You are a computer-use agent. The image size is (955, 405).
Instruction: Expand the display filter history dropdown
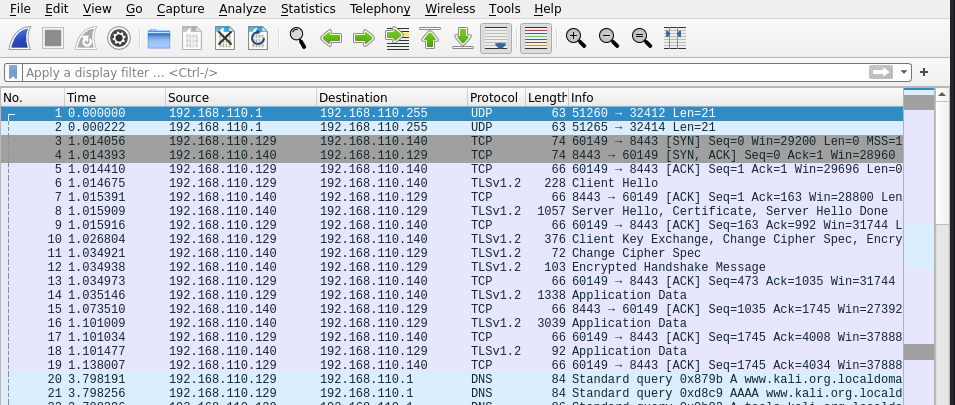pos(905,73)
